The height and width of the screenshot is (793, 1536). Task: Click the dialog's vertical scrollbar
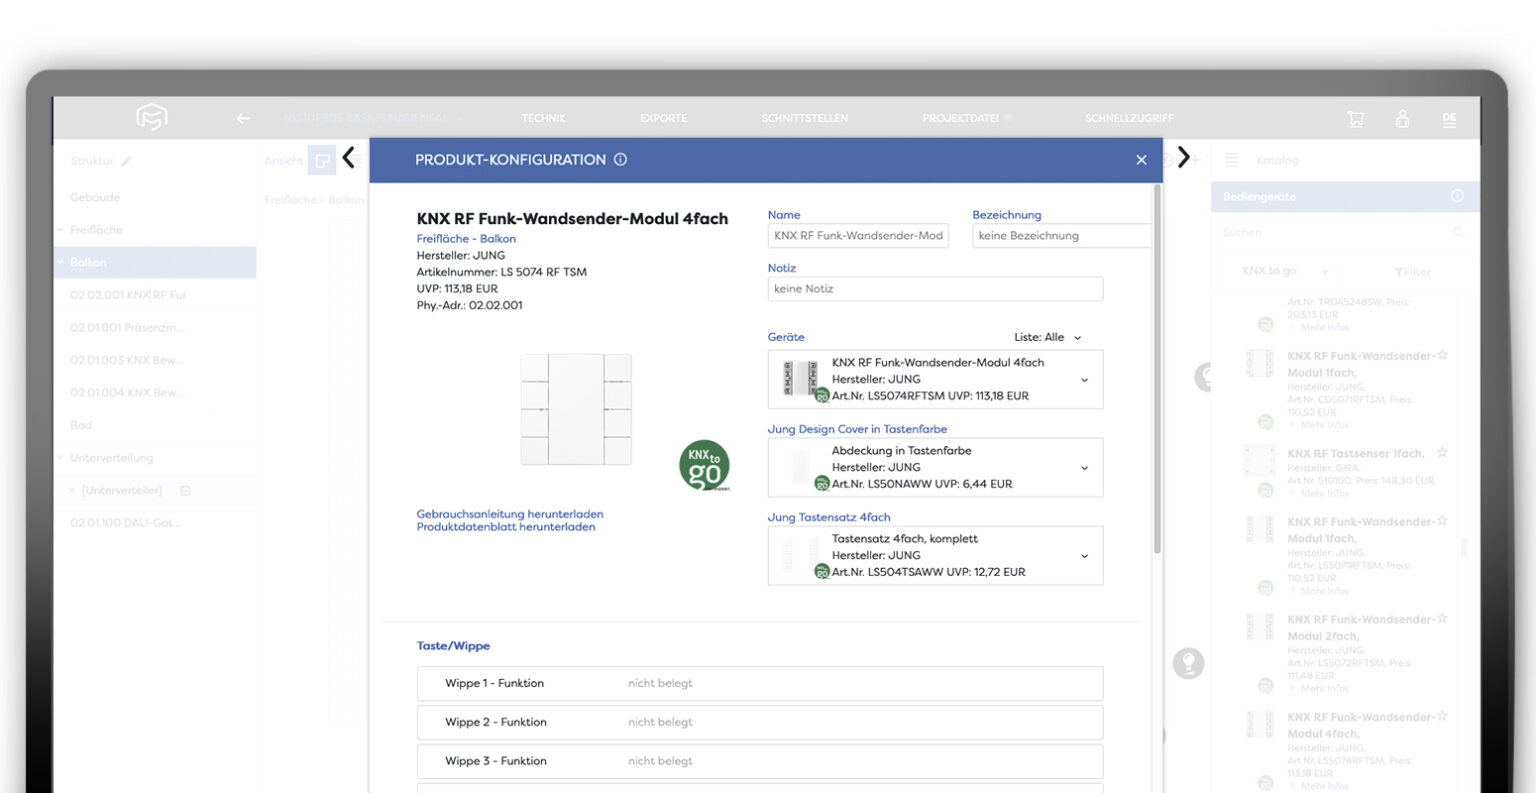[x=1158, y=370]
